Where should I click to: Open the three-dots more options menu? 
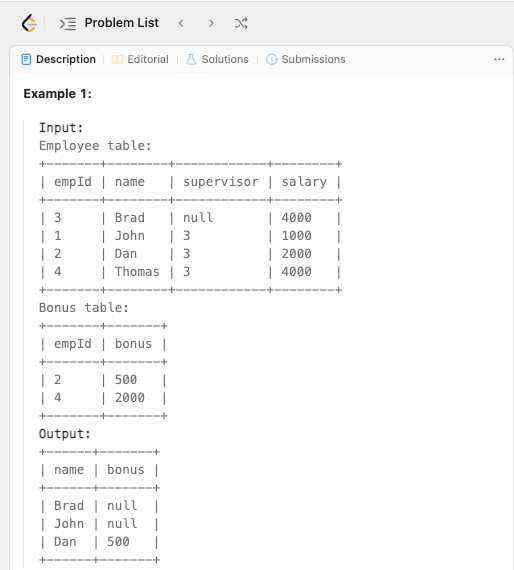click(x=499, y=59)
